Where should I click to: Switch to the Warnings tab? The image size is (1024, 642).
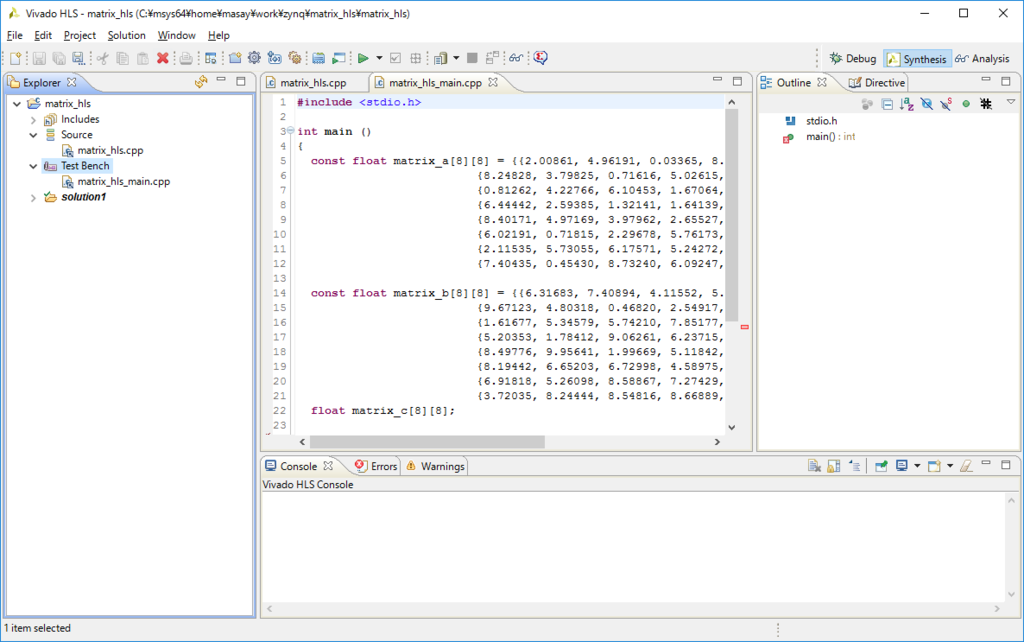click(436, 466)
